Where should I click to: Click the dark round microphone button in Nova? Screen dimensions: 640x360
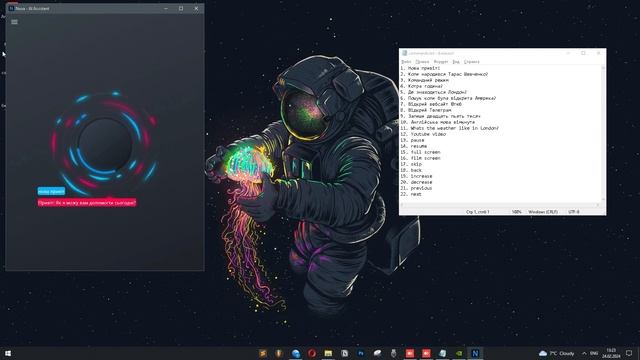(x=105, y=144)
